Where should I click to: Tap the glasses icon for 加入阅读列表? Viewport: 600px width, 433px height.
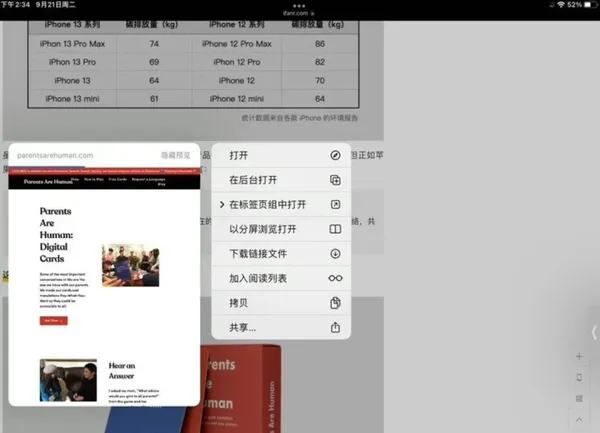(x=335, y=278)
